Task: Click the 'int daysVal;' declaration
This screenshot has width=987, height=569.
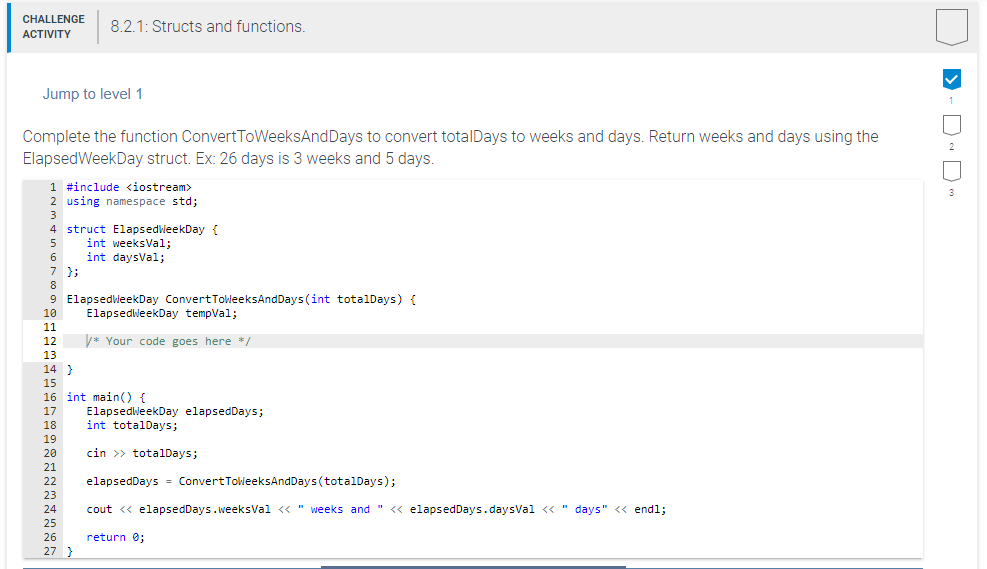Action: tap(125, 257)
